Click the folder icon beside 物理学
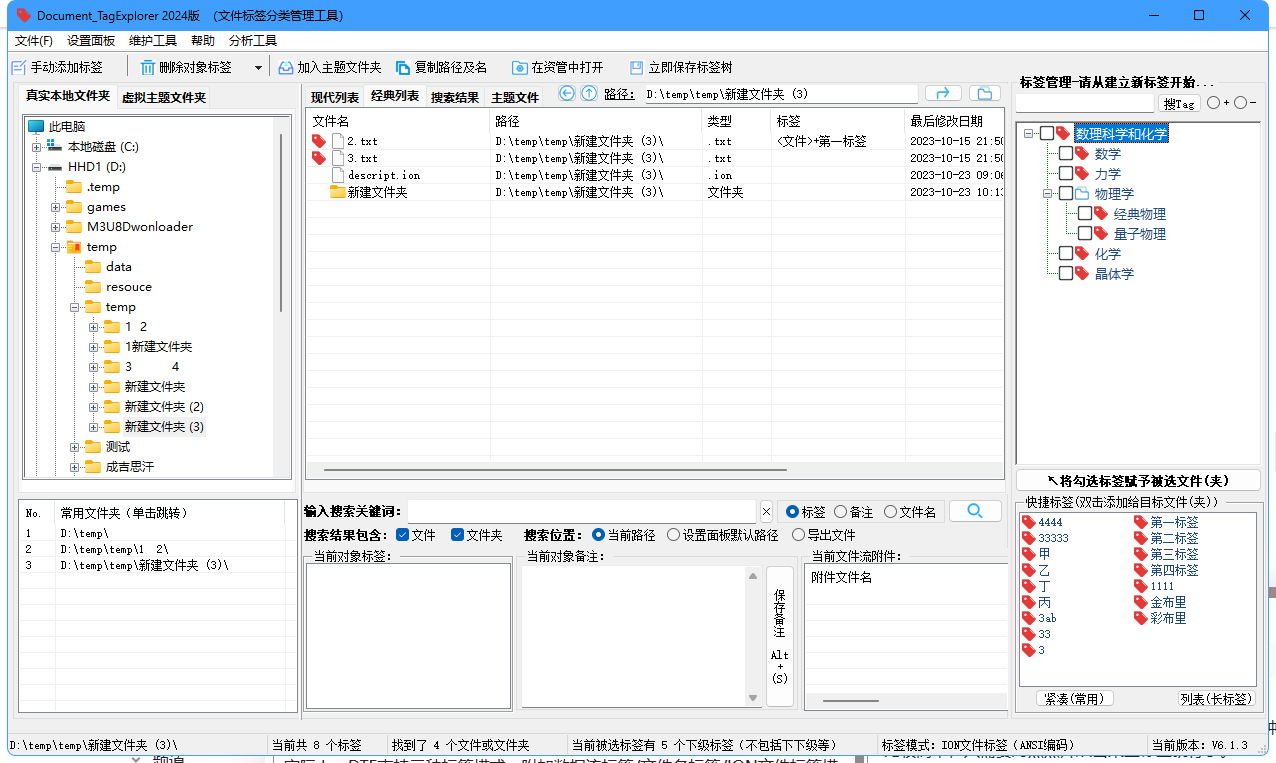This screenshot has width=1276, height=763. tap(1082, 193)
